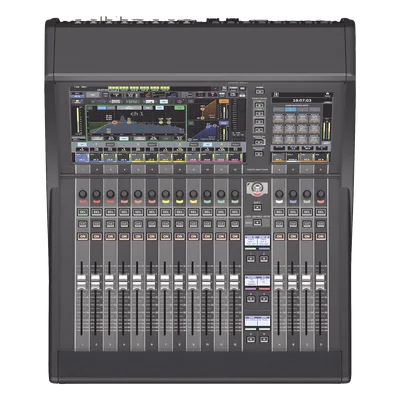Screen dimensions: 400x400
Task: Touch the blue-lit encoder on strip B
Action: pyautogui.click(x=293, y=194)
